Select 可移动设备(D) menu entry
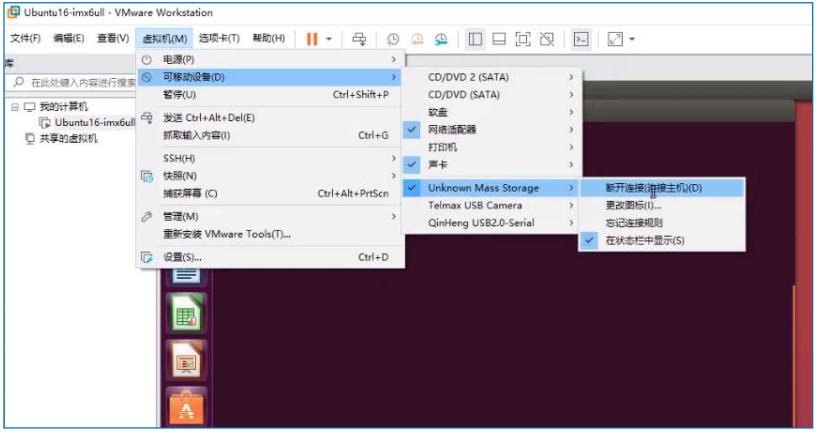Viewport: 819px width, 434px height. click(271, 77)
